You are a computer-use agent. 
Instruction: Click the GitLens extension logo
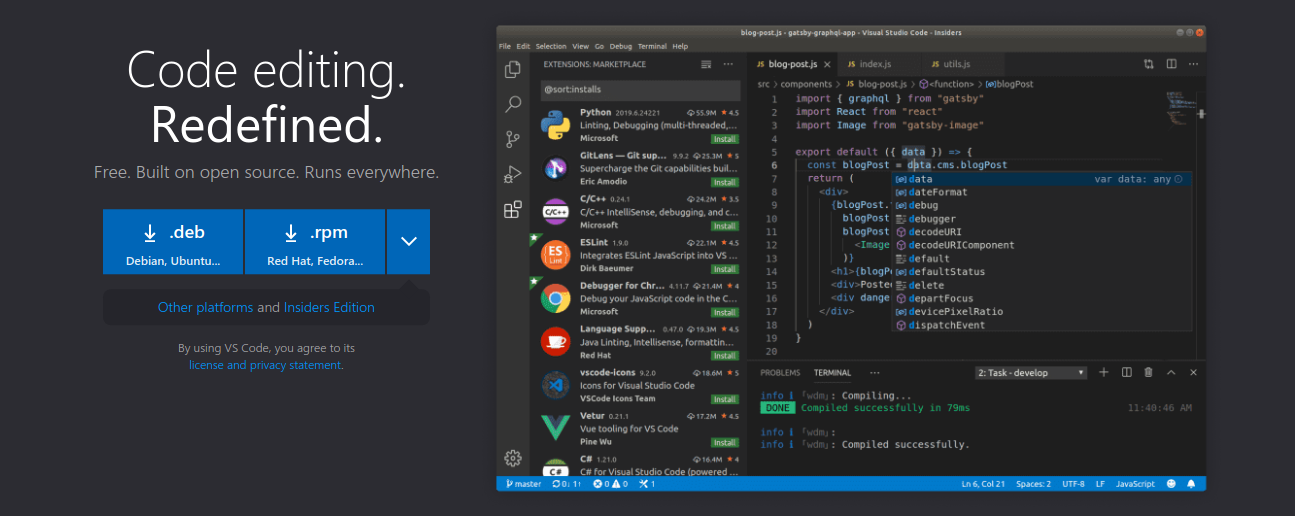[x=555, y=168]
